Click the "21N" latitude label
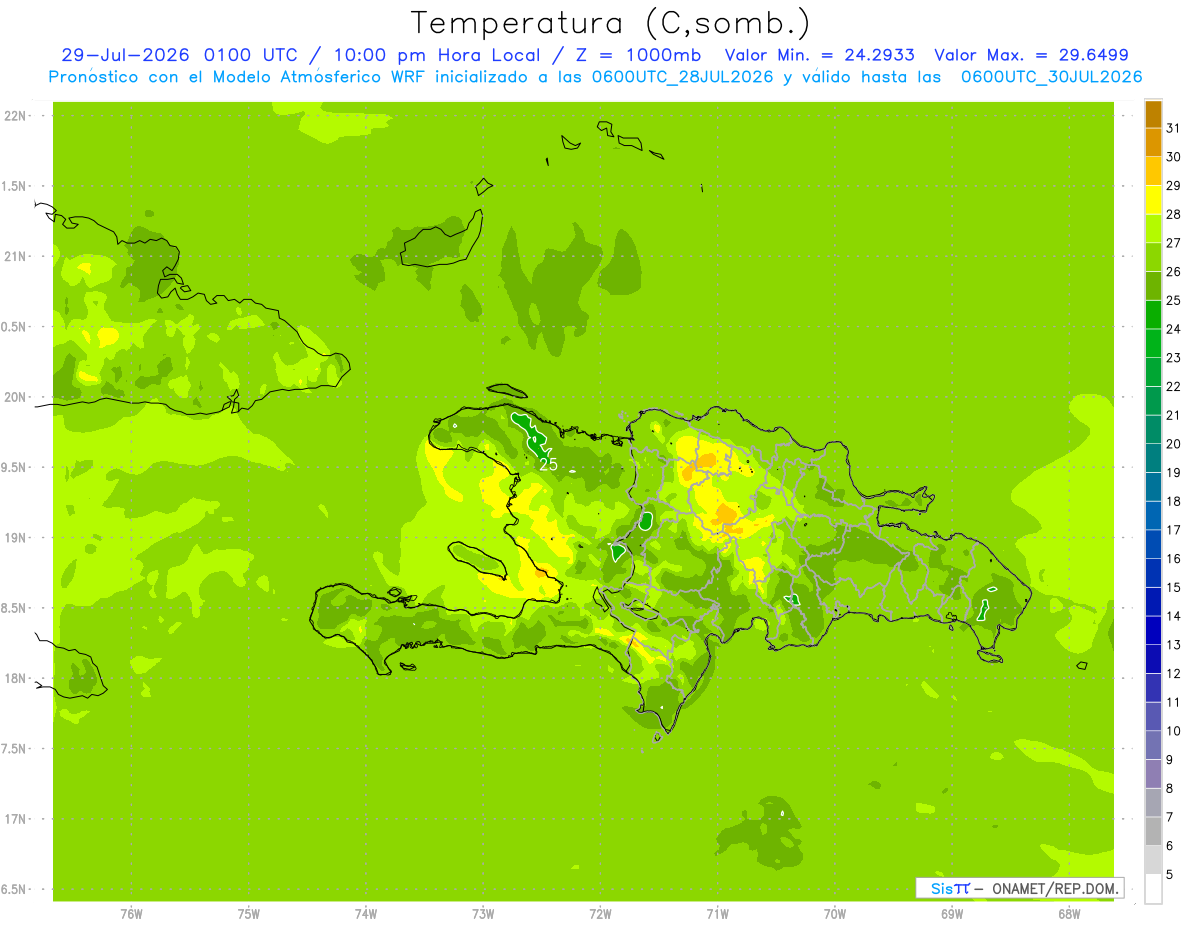1200x927 pixels. 15,256
